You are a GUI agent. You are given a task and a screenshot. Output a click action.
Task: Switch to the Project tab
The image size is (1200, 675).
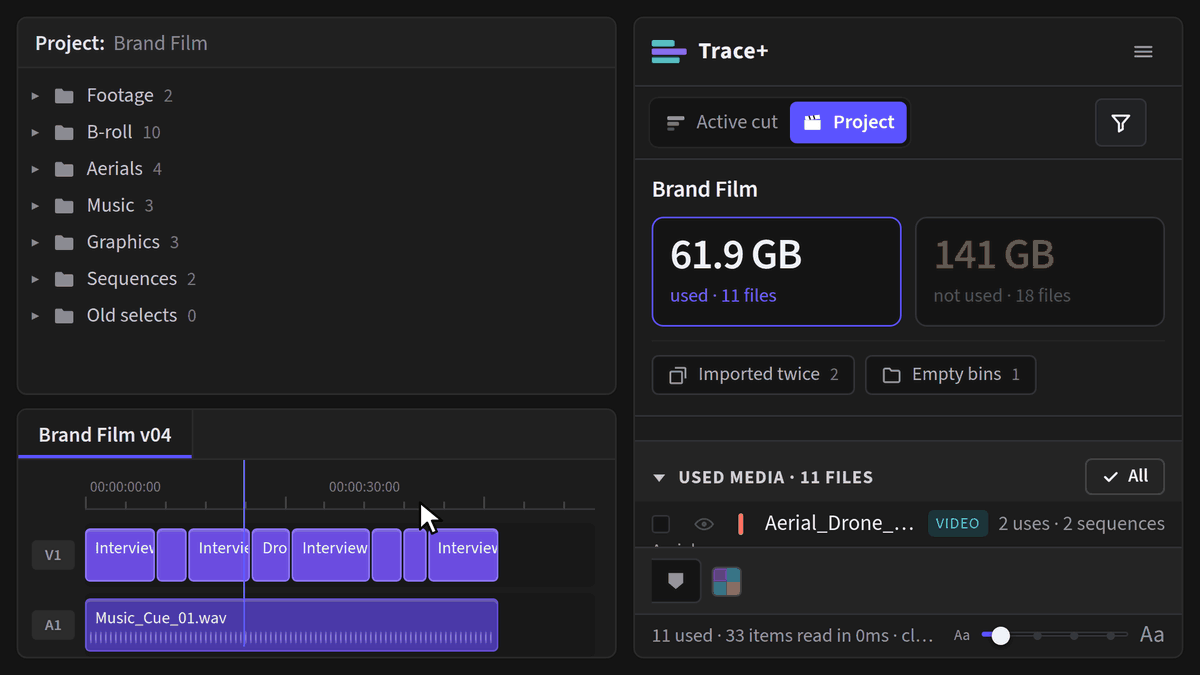tap(849, 122)
